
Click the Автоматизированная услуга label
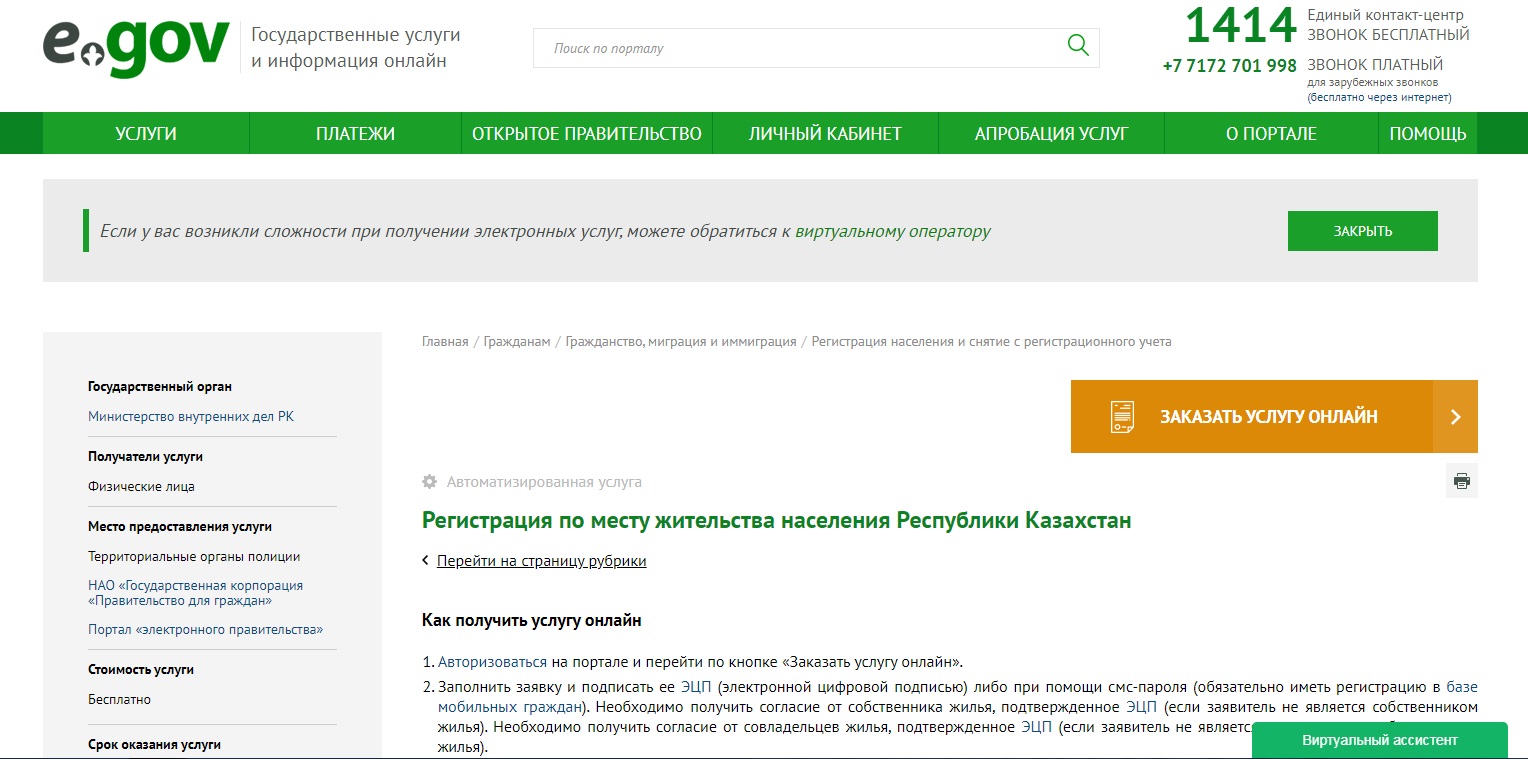coord(544,482)
